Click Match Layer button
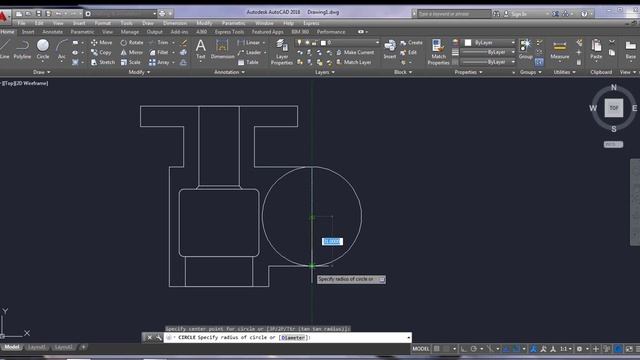Viewport: 640px width, 360px height. (x=353, y=62)
